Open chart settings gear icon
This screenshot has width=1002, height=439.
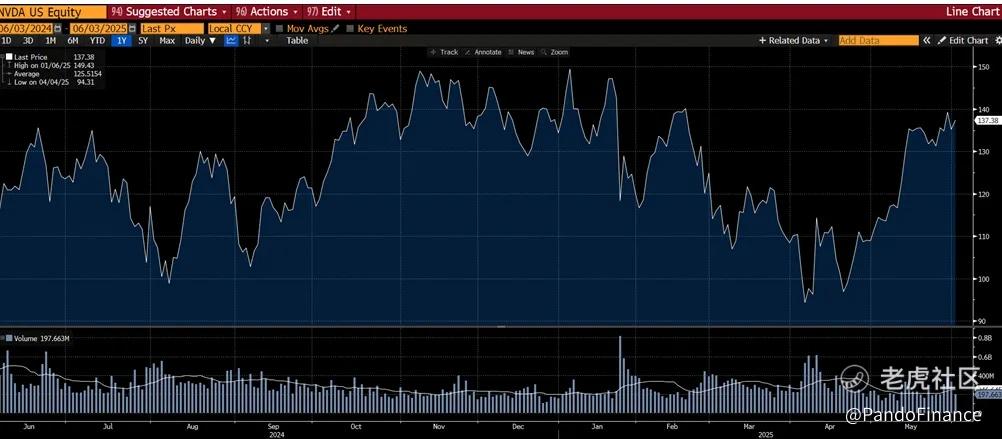click(x=998, y=40)
